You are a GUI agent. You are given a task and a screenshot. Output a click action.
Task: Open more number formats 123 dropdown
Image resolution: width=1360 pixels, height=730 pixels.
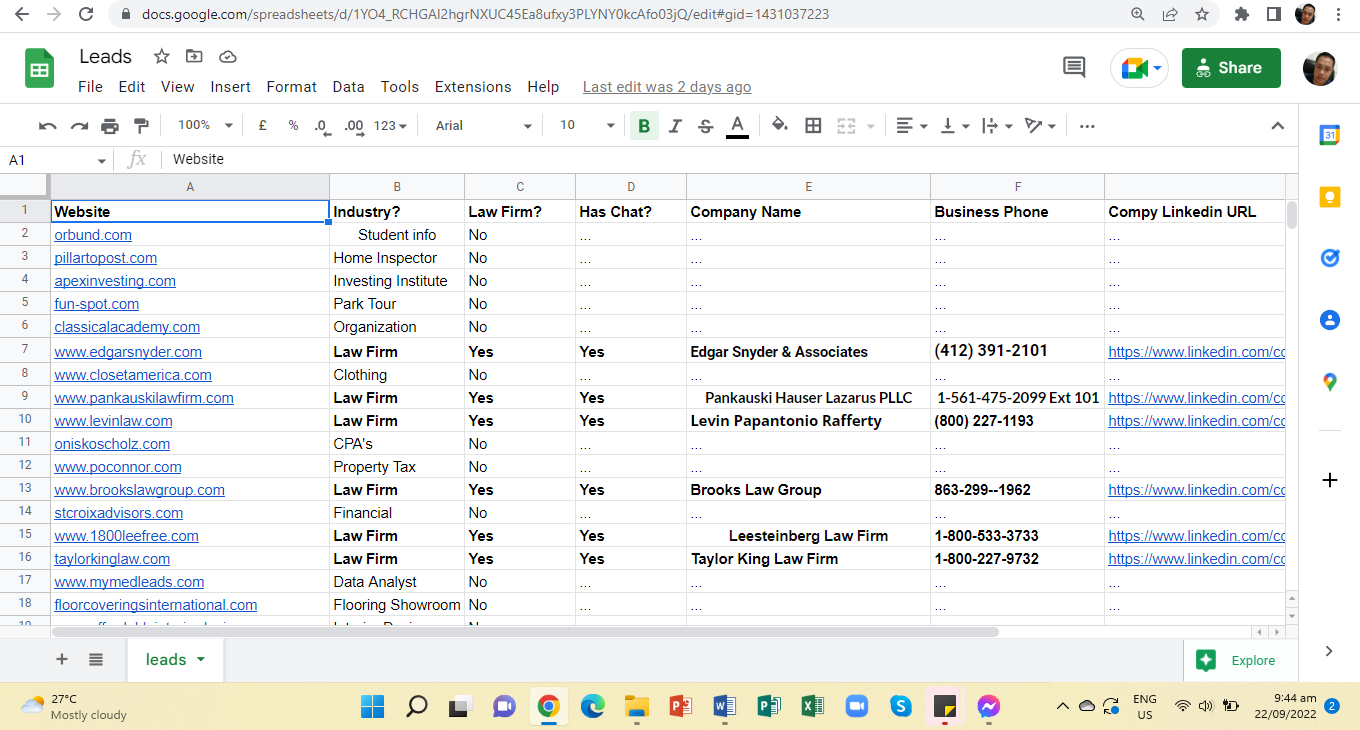pos(390,126)
